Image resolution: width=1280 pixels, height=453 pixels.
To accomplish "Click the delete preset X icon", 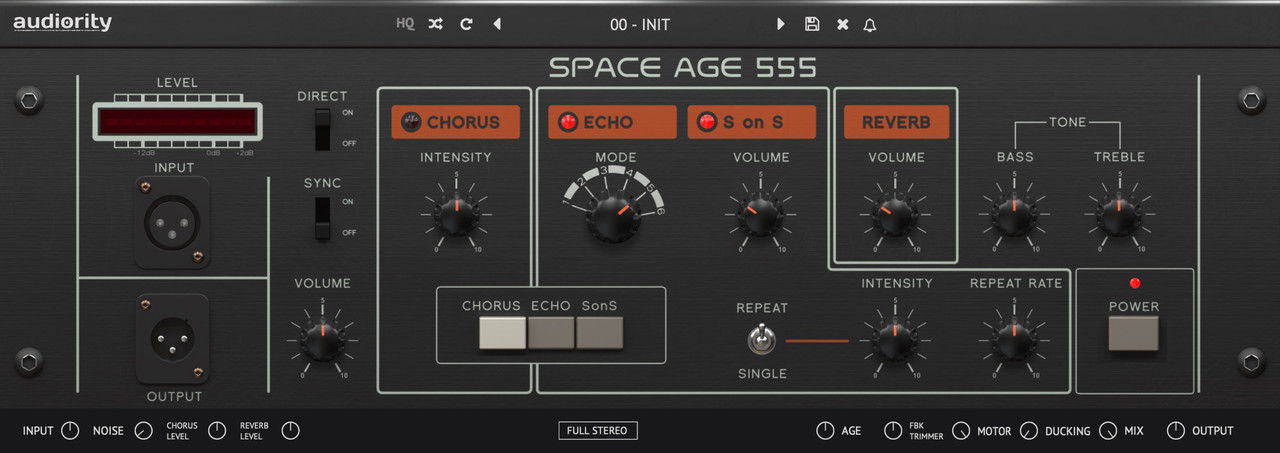I will click(842, 24).
